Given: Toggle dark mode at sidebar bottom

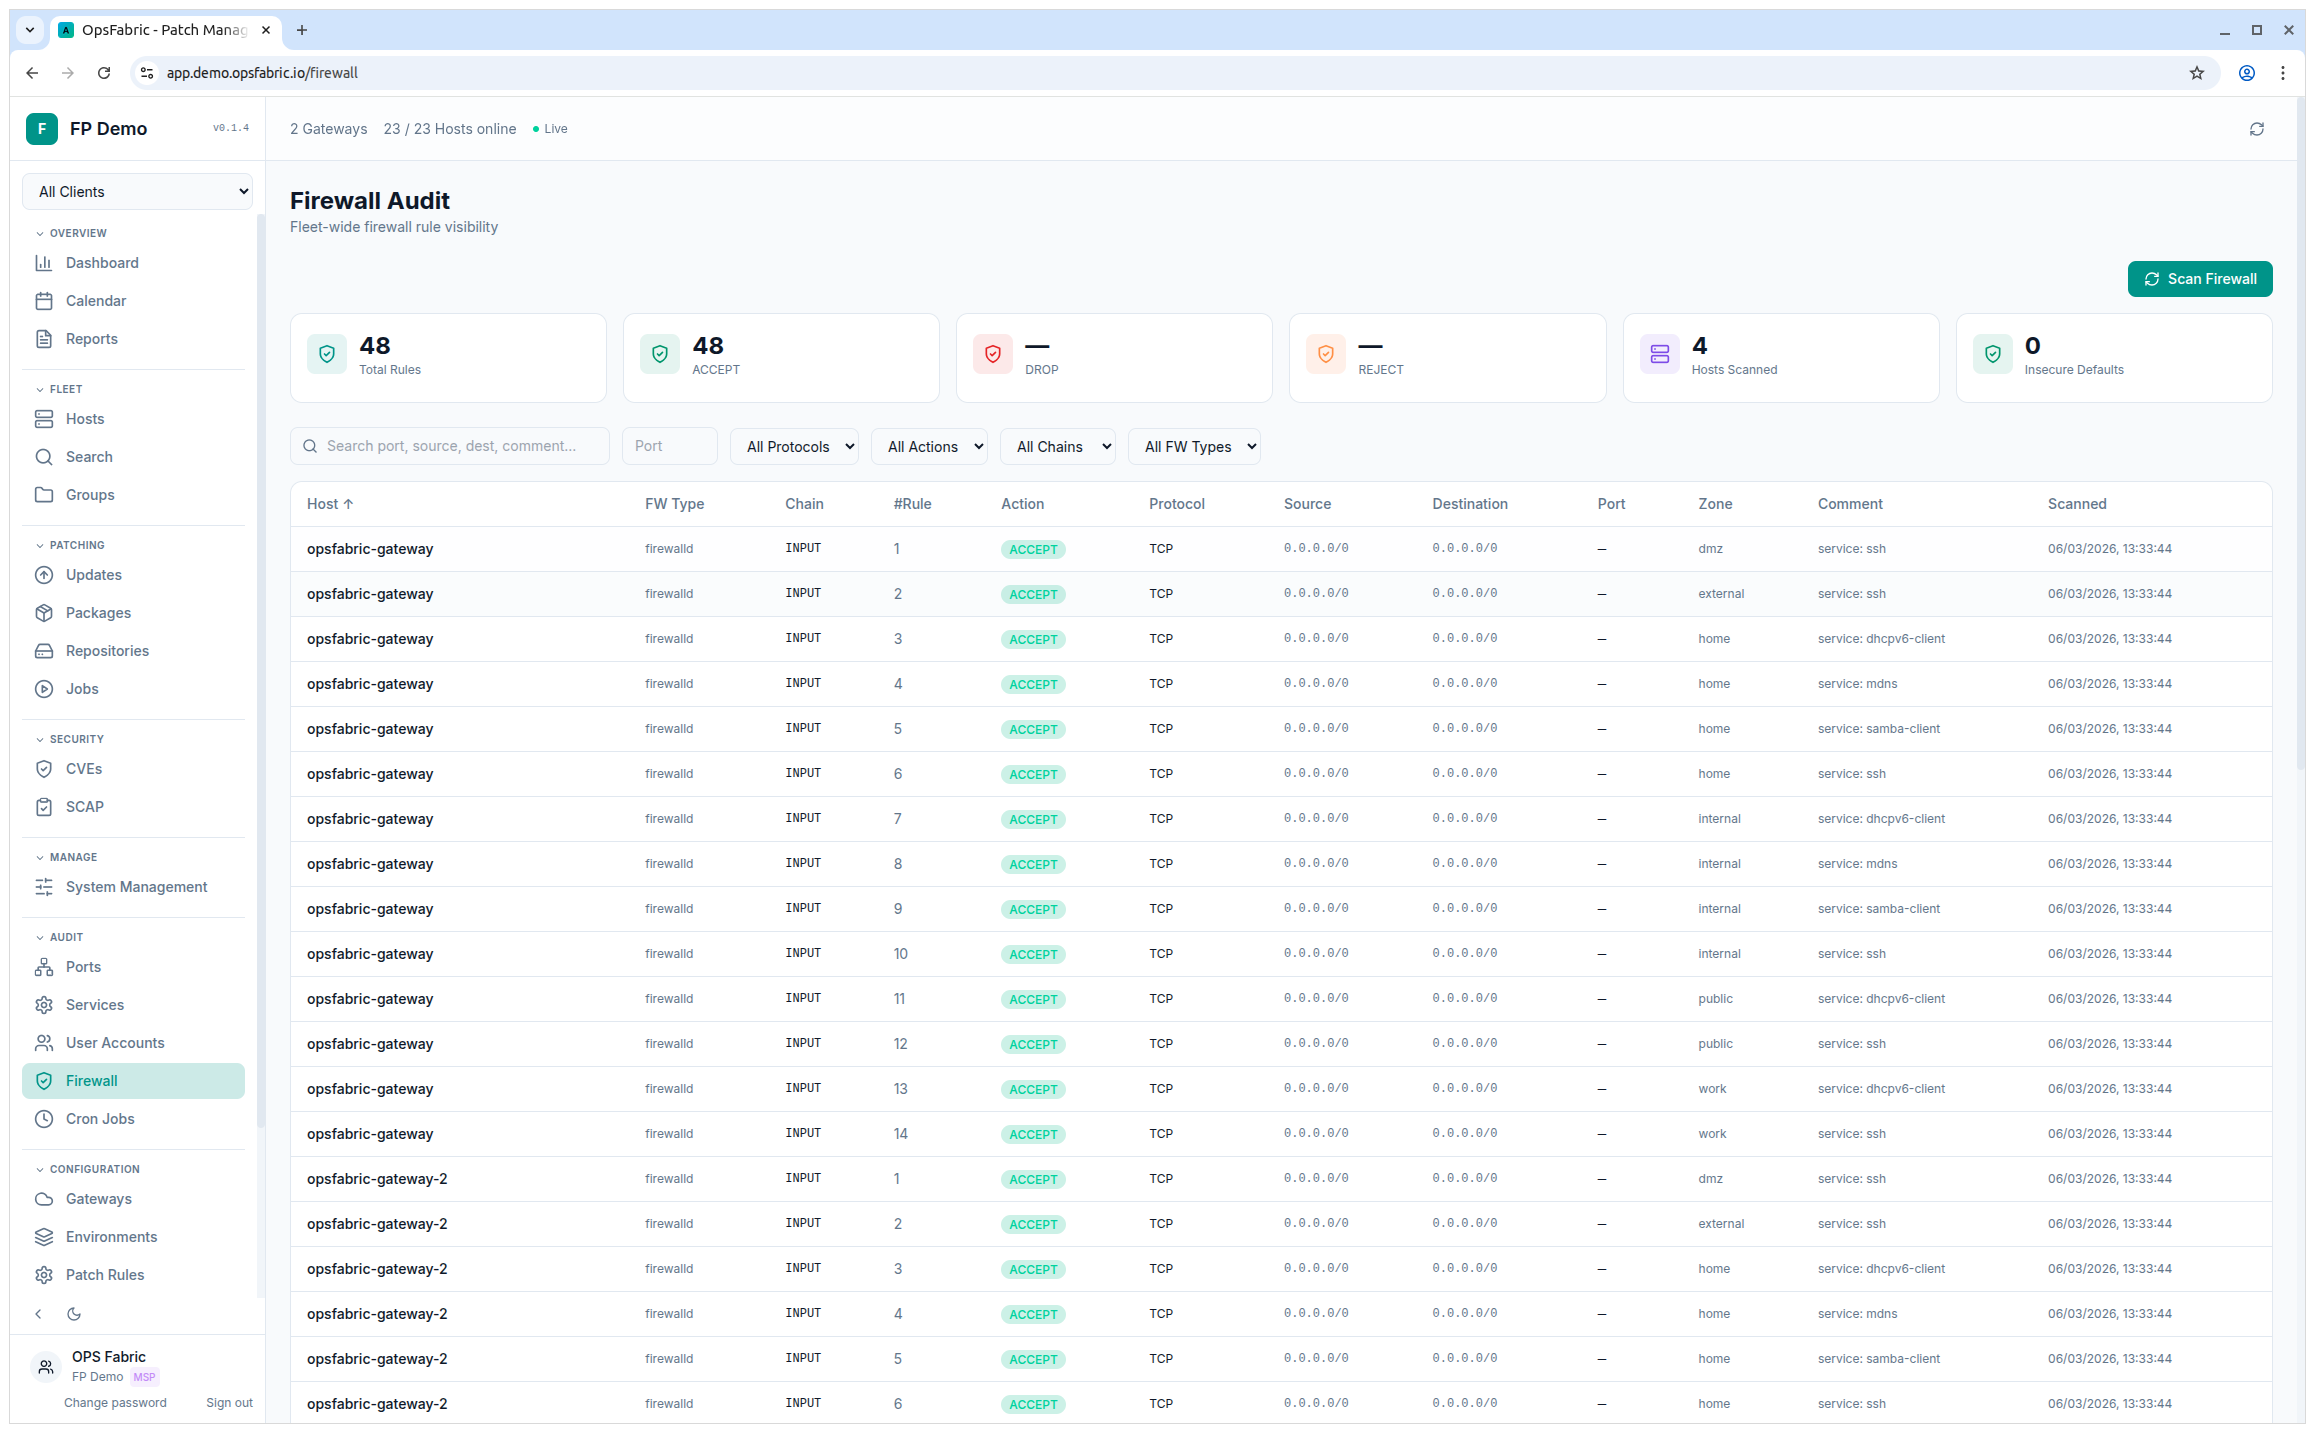Looking at the screenshot, I should [x=74, y=1313].
